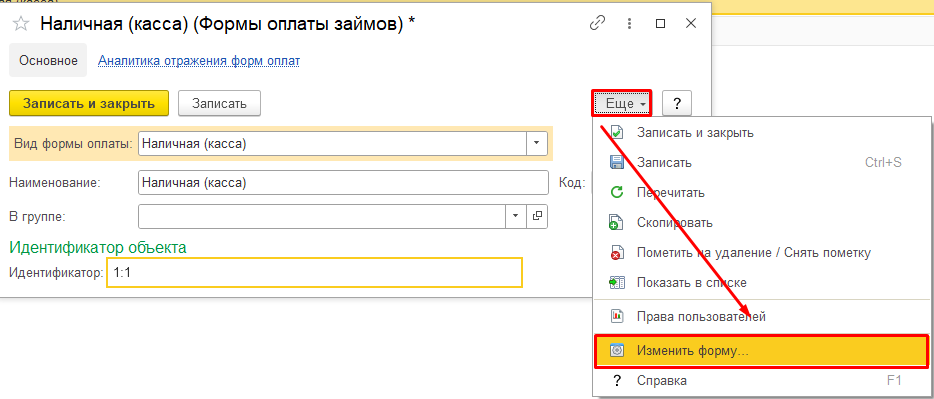
Task: Open link Аналитика отражения форм оплат
Action: pos(199,60)
